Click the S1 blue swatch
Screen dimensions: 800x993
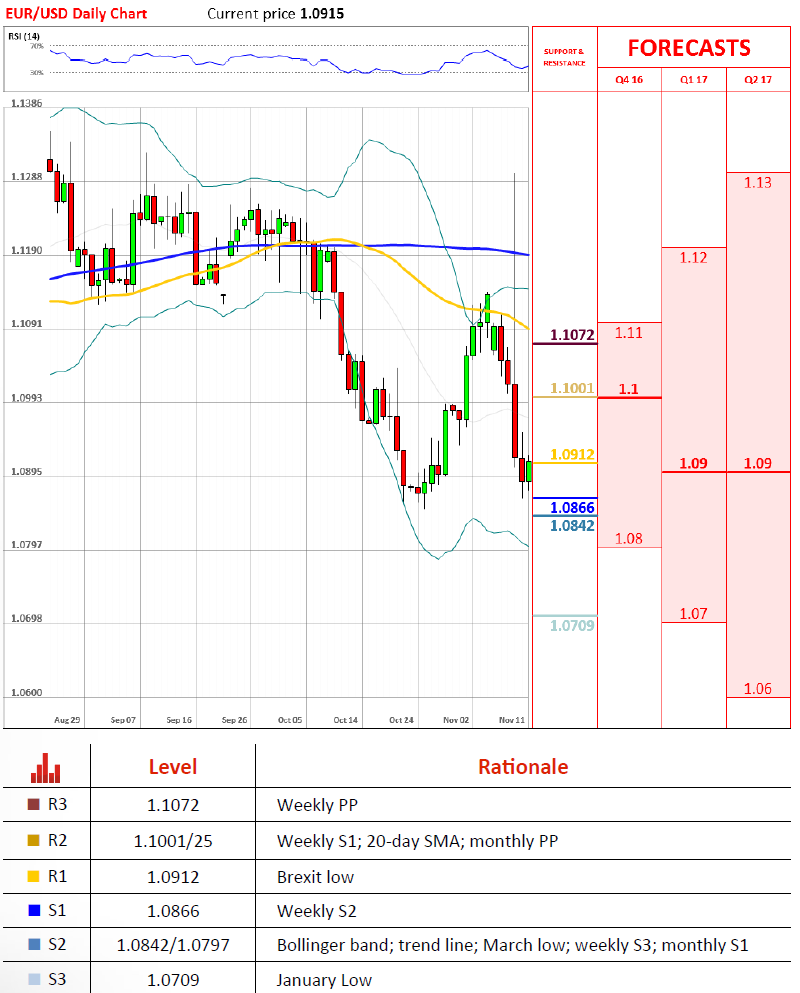34,910
